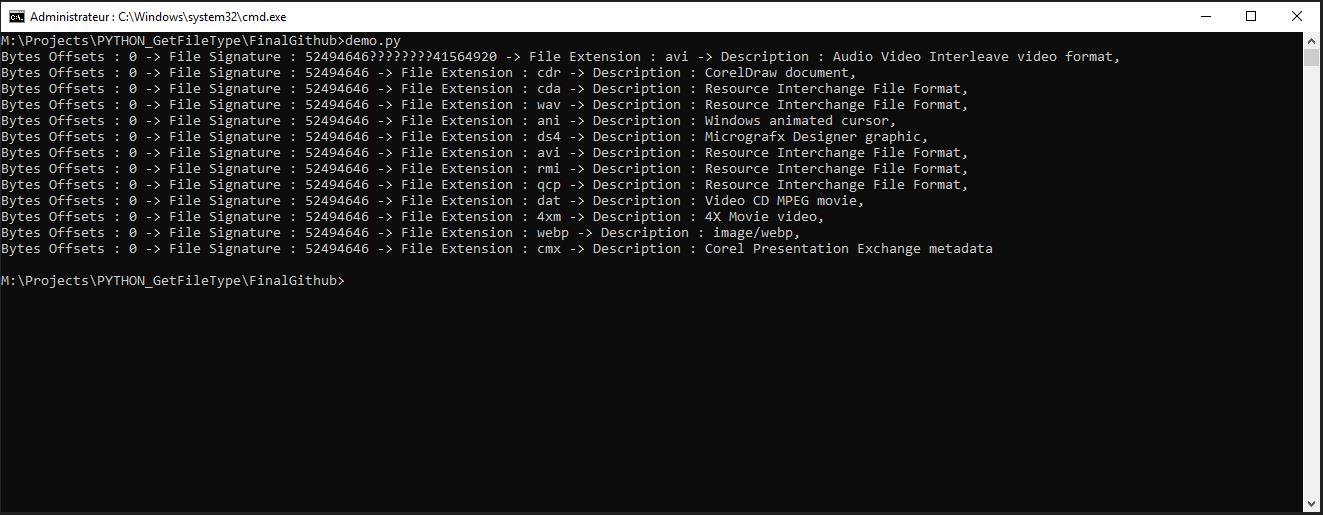
Task: Click the image/webp description text
Action: [x=757, y=233]
